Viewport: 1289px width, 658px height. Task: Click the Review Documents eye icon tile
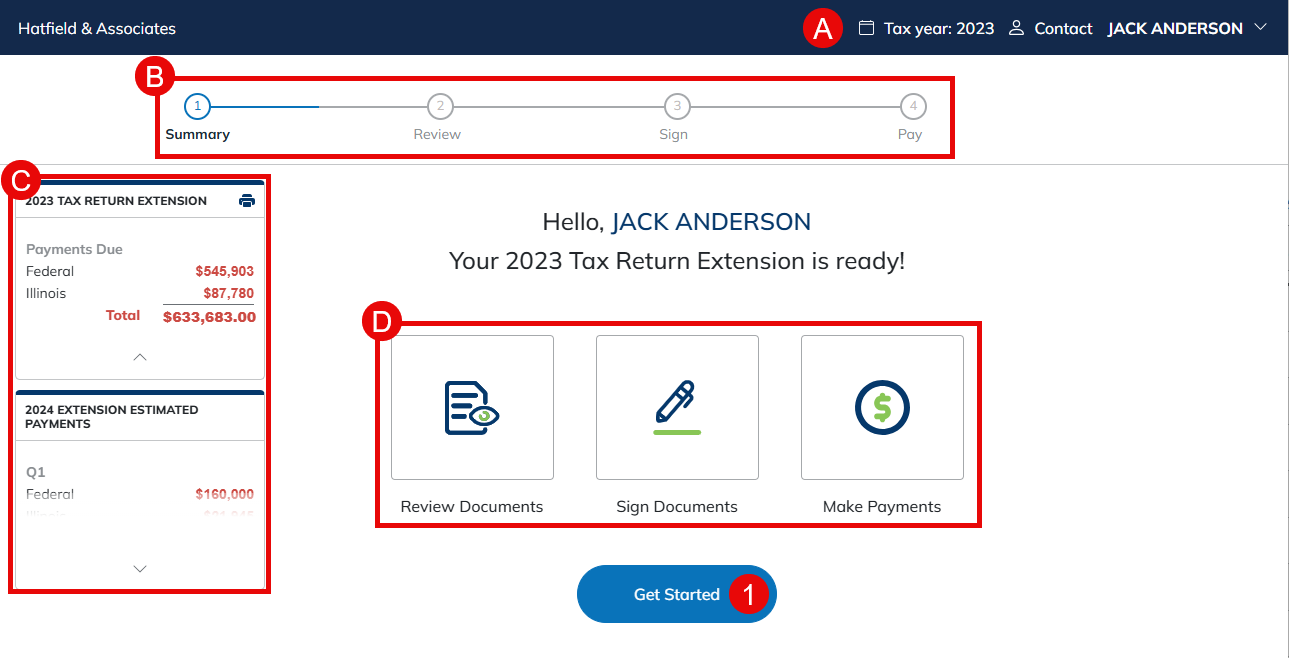[x=472, y=408]
